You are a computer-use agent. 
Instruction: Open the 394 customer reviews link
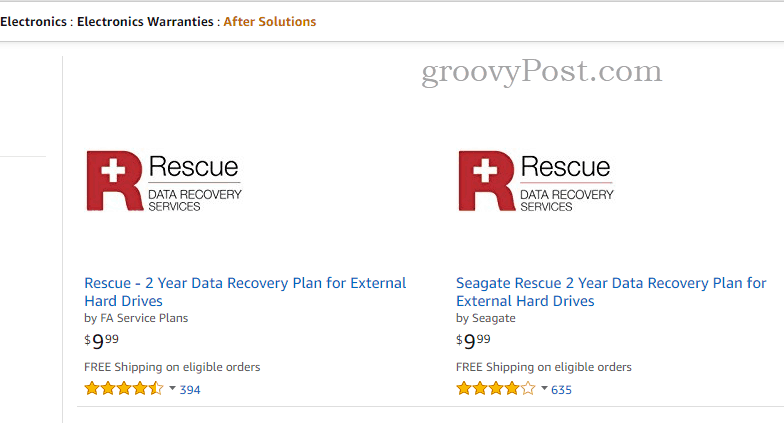pyautogui.click(x=190, y=390)
